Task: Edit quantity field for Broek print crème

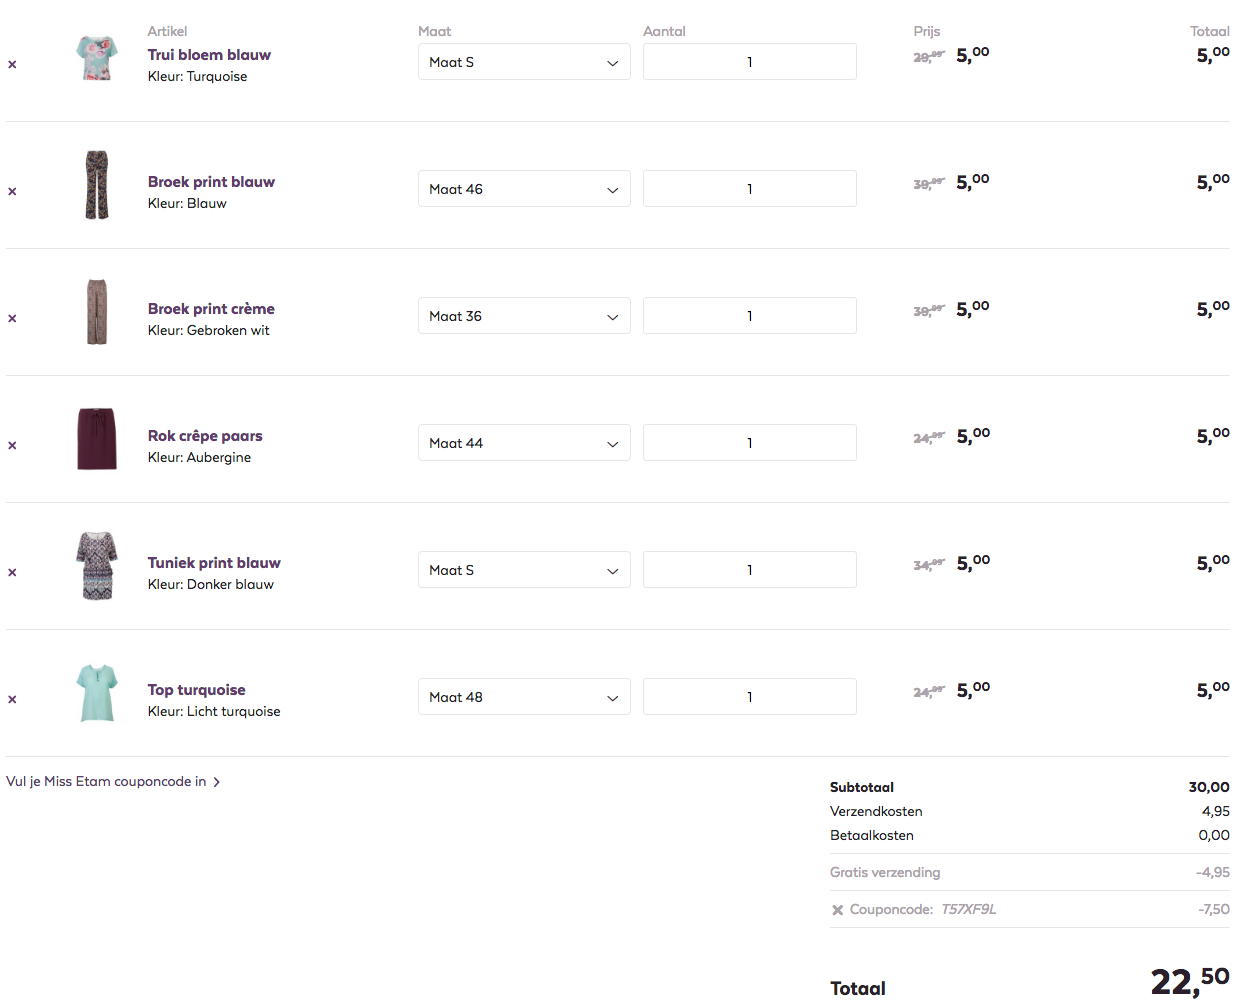Action: (x=749, y=316)
